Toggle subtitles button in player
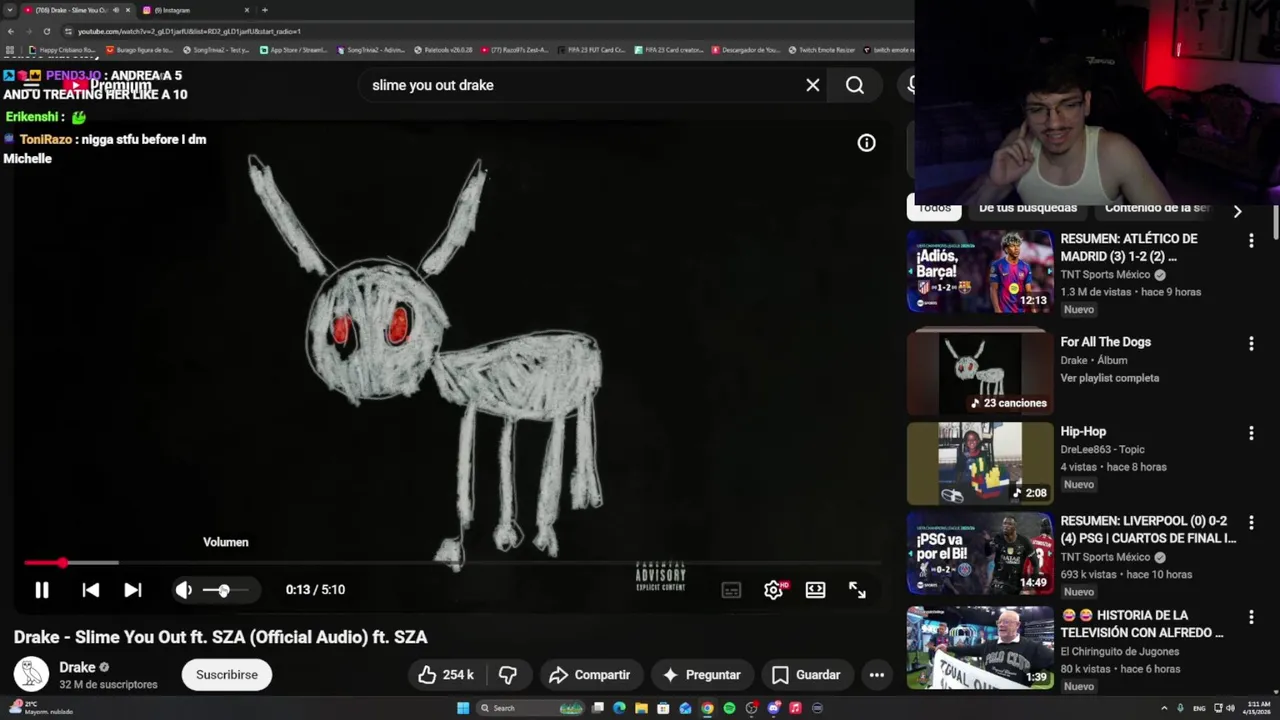The image size is (1280, 720). tap(731, 590)
